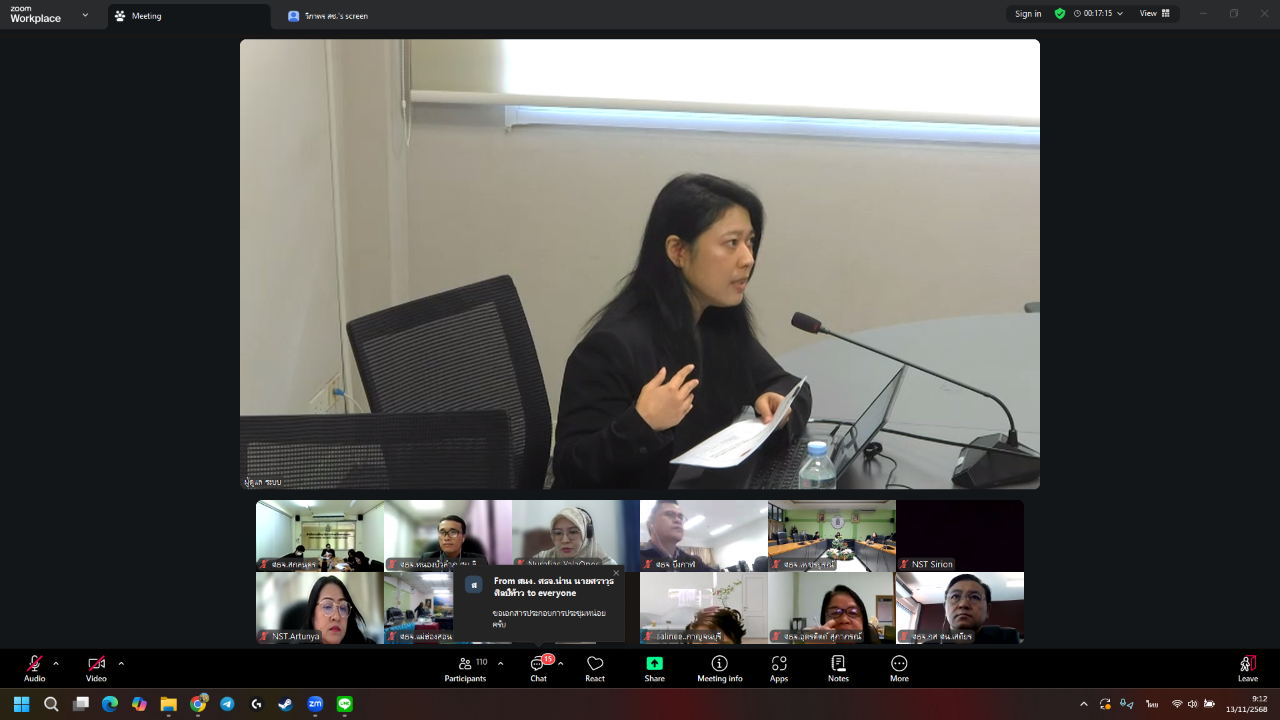Expand the Participants options arrow
Viewport: 1280px width, 720px height.
pyautogui.click(x=500, y=663)
